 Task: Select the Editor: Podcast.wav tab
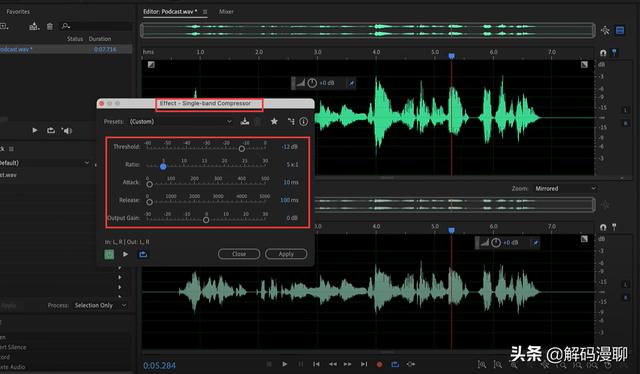click(170, 12)
